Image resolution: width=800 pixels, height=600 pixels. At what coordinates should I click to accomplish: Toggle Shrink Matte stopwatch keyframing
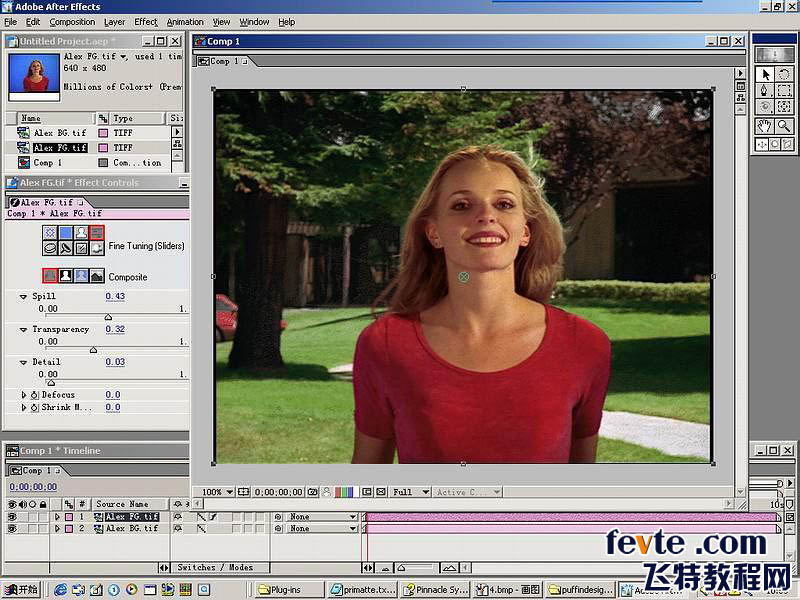(35, 407)
